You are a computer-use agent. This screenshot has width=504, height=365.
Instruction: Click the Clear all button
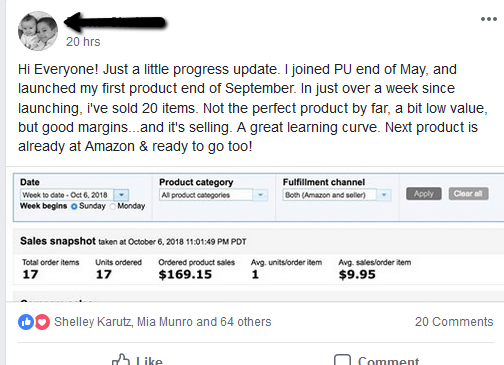pyautogui.click(x=468, y=194)
